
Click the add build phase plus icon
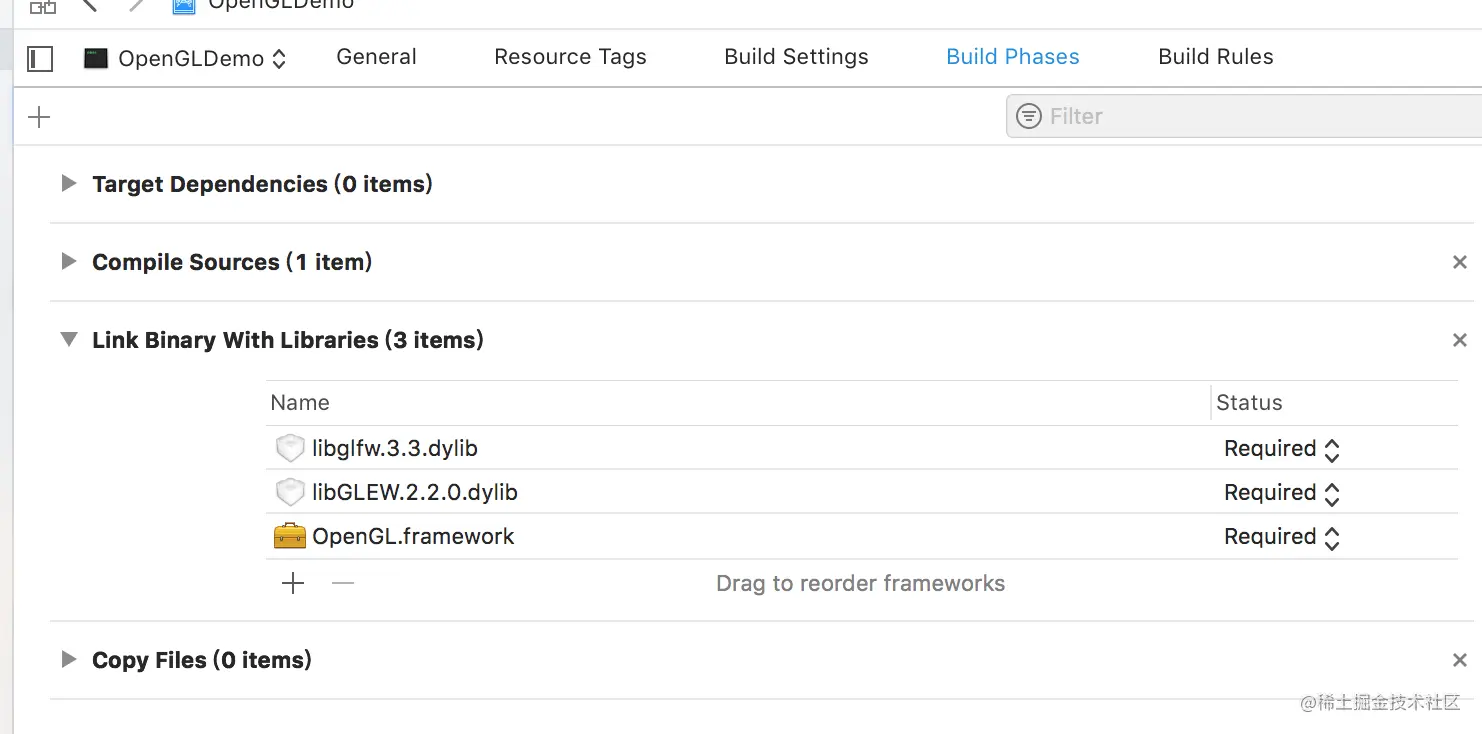point(39,117)
